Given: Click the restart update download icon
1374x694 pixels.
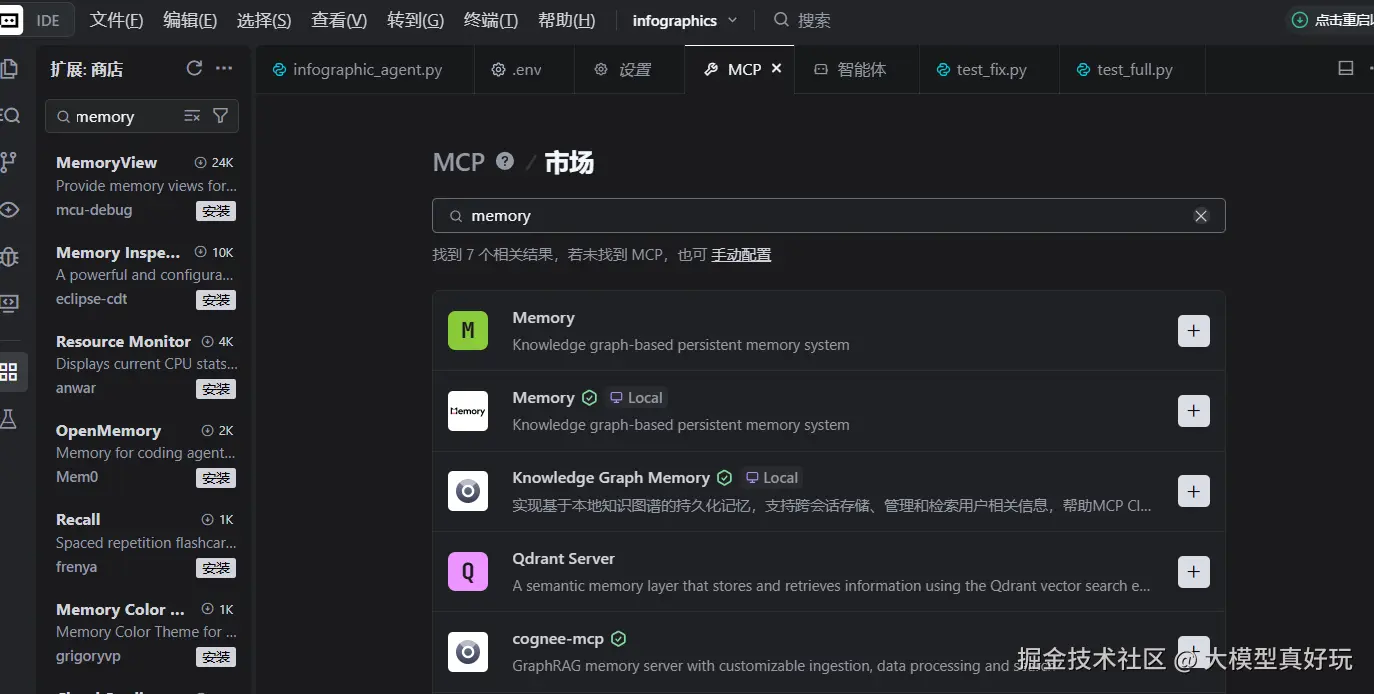Looking at the screenshot, I should pos(1299,20).
